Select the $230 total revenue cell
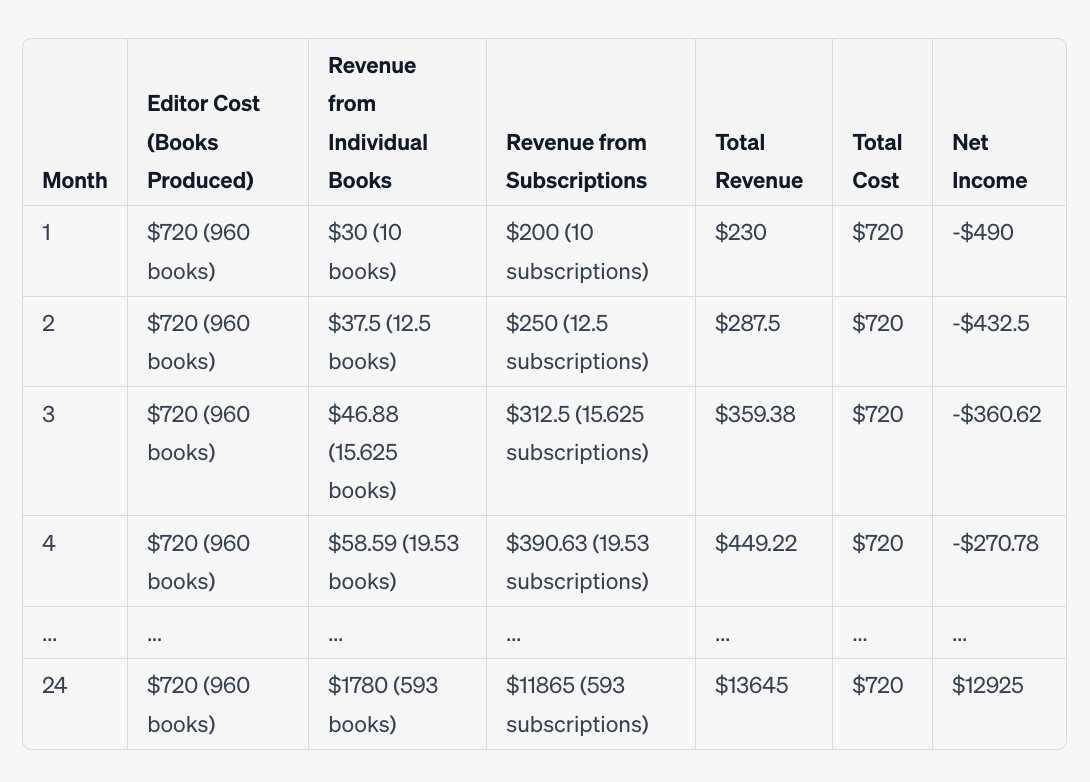This screenshot has width=1090, height=782. pos(741,233)
